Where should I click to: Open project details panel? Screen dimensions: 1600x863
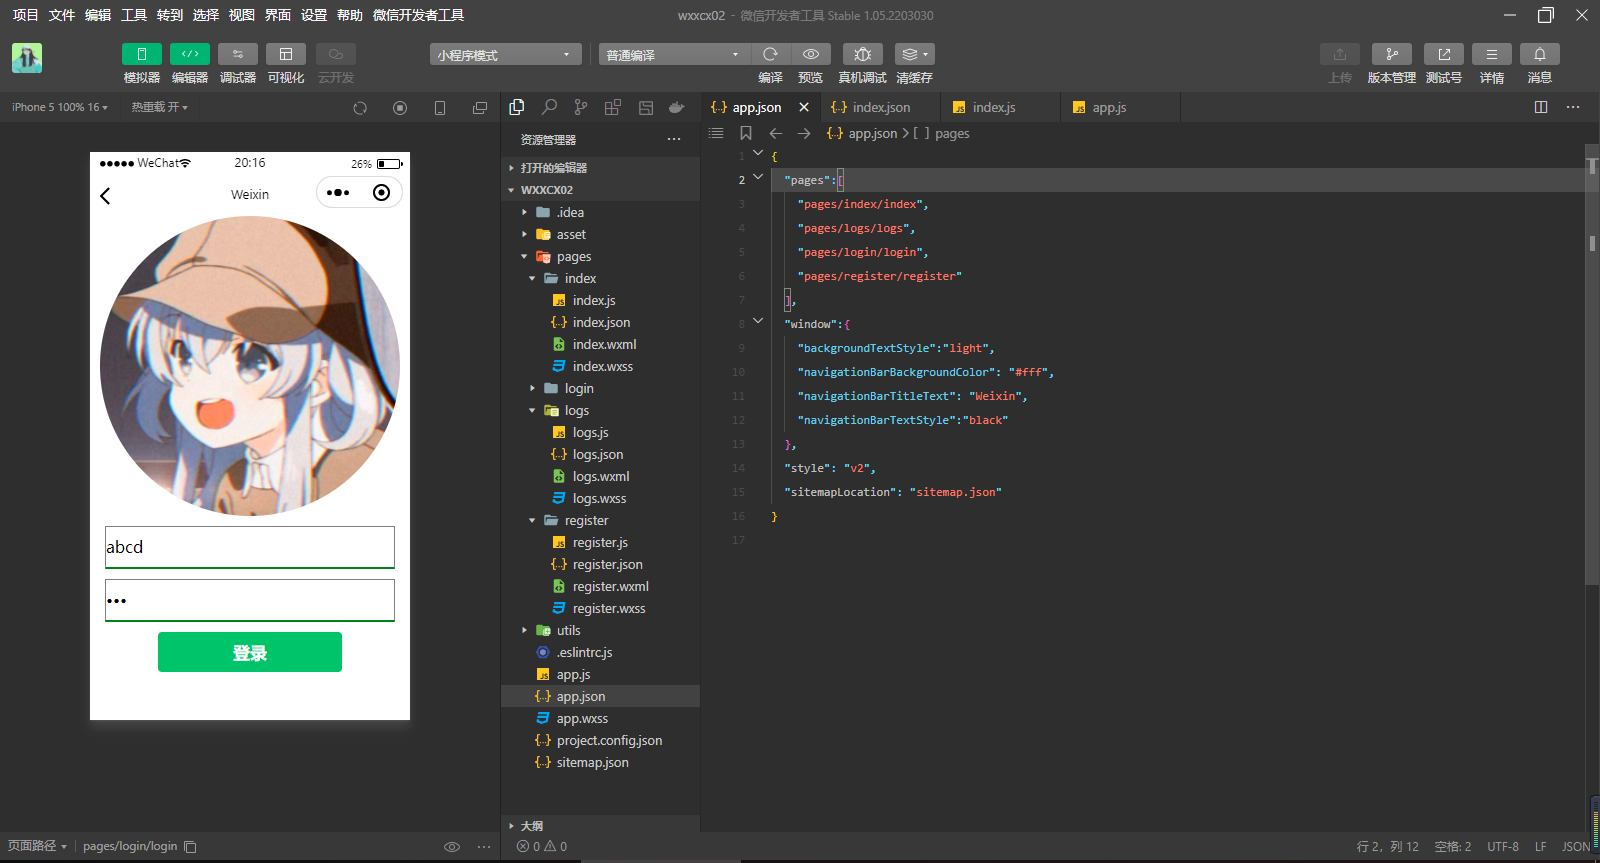pyautogui.click(x=1491, y=54)
